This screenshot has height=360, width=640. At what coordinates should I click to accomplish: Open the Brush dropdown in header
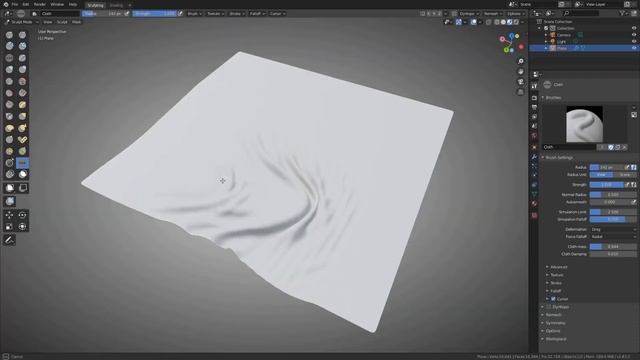click(194, 13)
